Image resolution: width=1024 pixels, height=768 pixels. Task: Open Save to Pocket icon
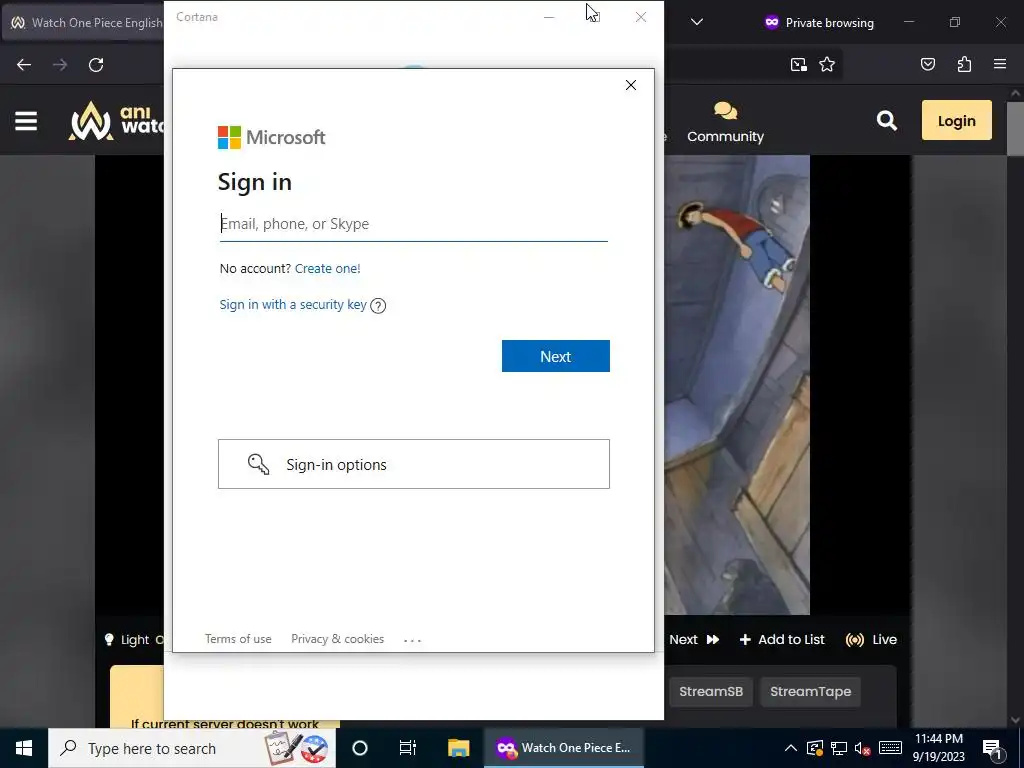[927, 64]
